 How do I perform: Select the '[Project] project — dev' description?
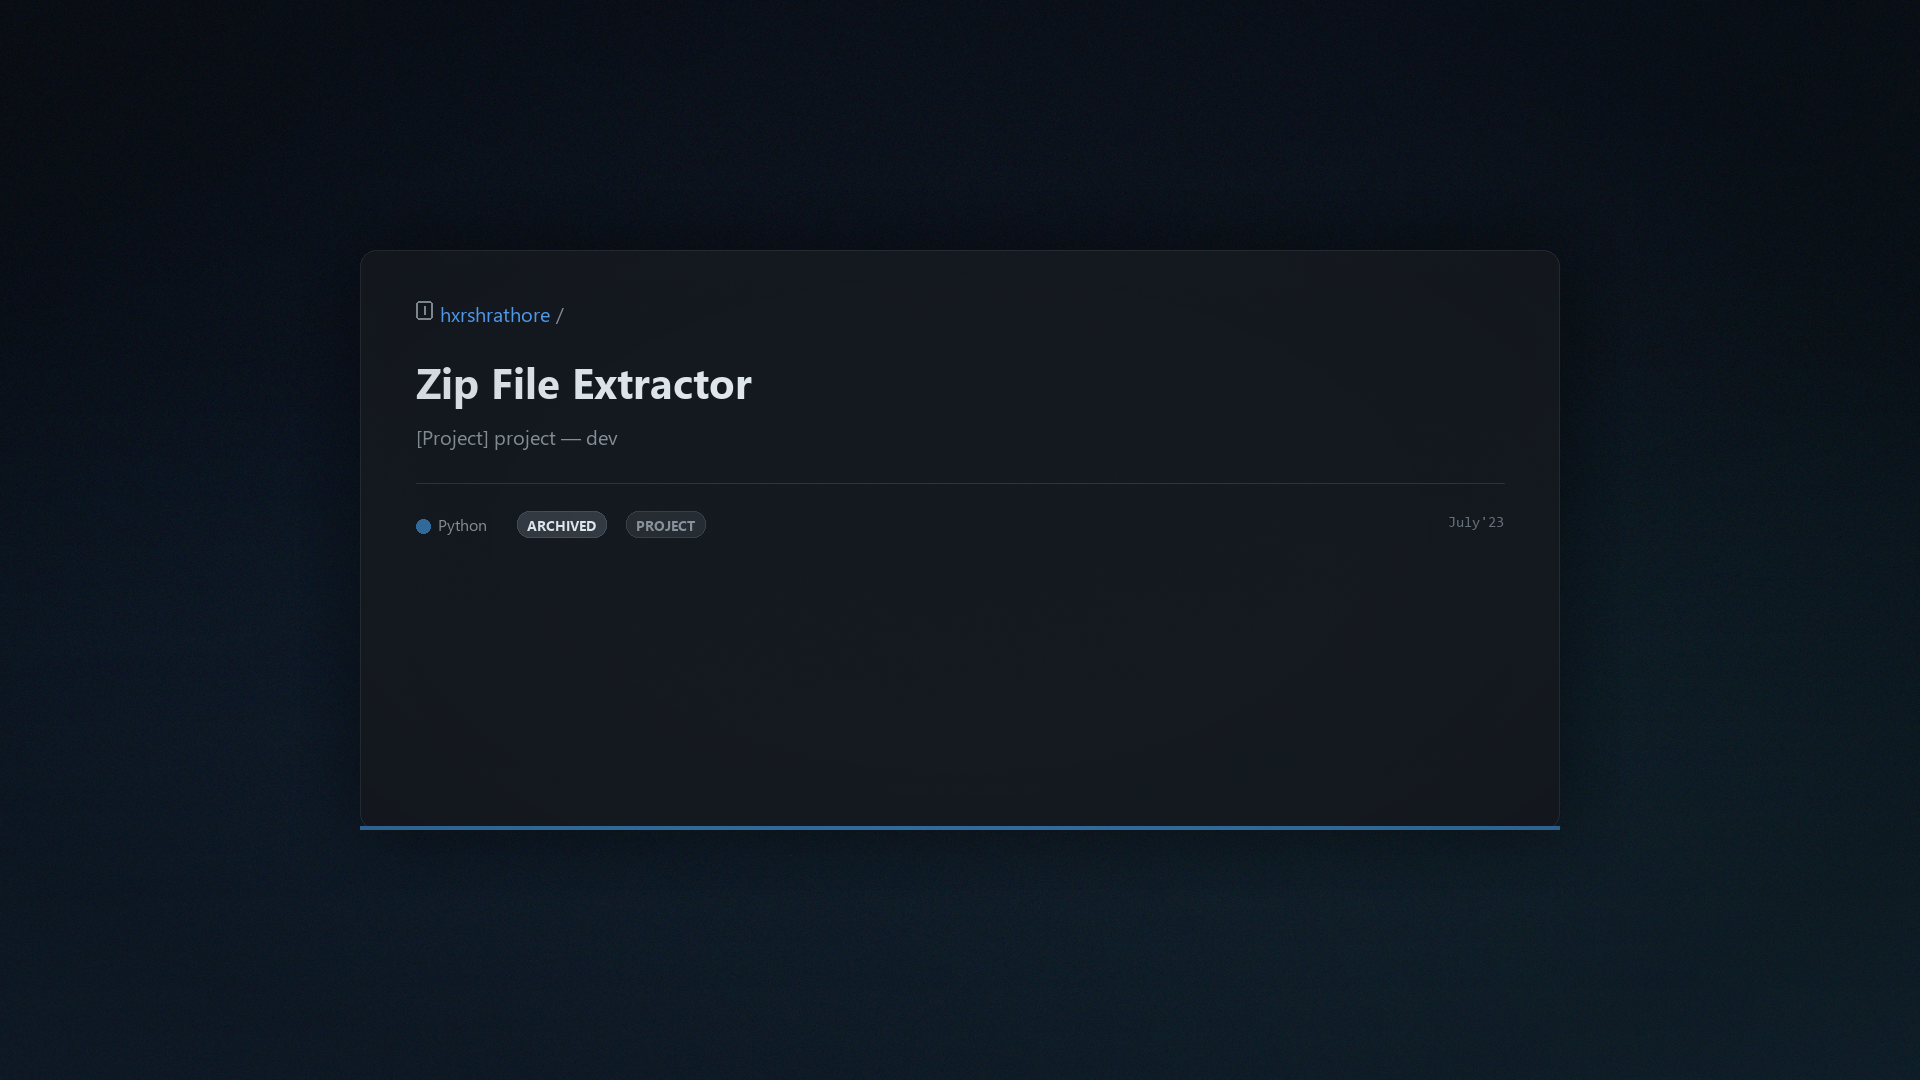coord(516,438)
